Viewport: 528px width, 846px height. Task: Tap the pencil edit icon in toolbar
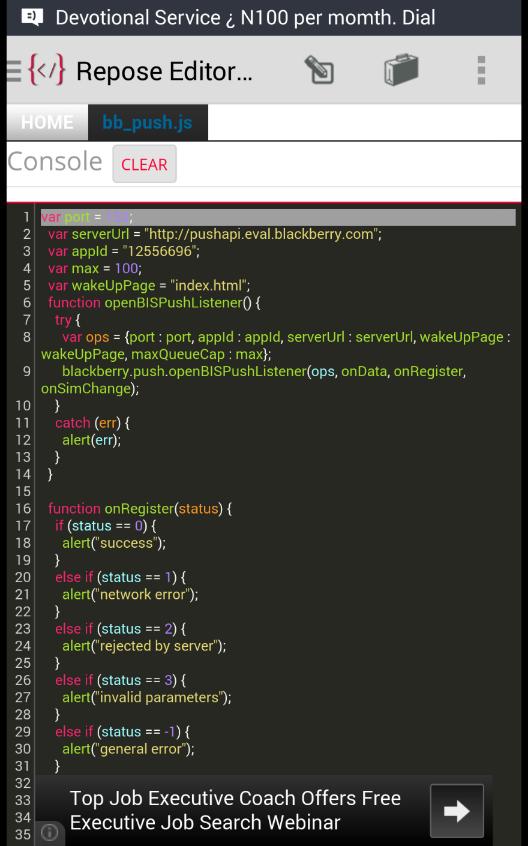(319, 70)
